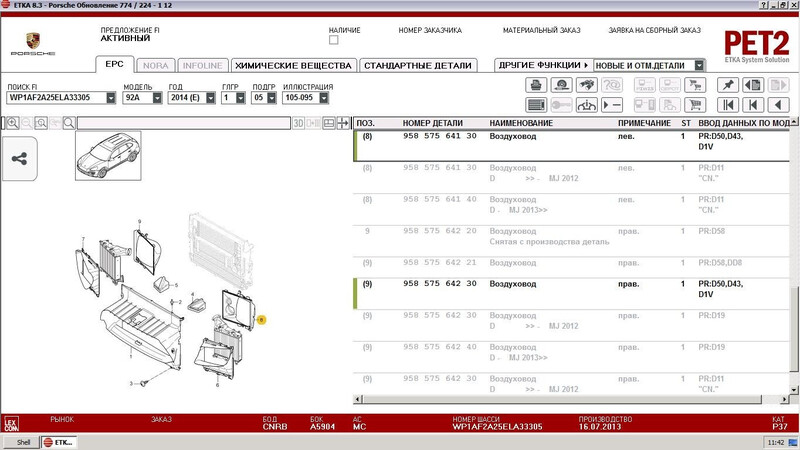This screenshot has width=800, height=450.
Task: Click the disc-with-pen toolbar icon
Action: coord(561,85)
